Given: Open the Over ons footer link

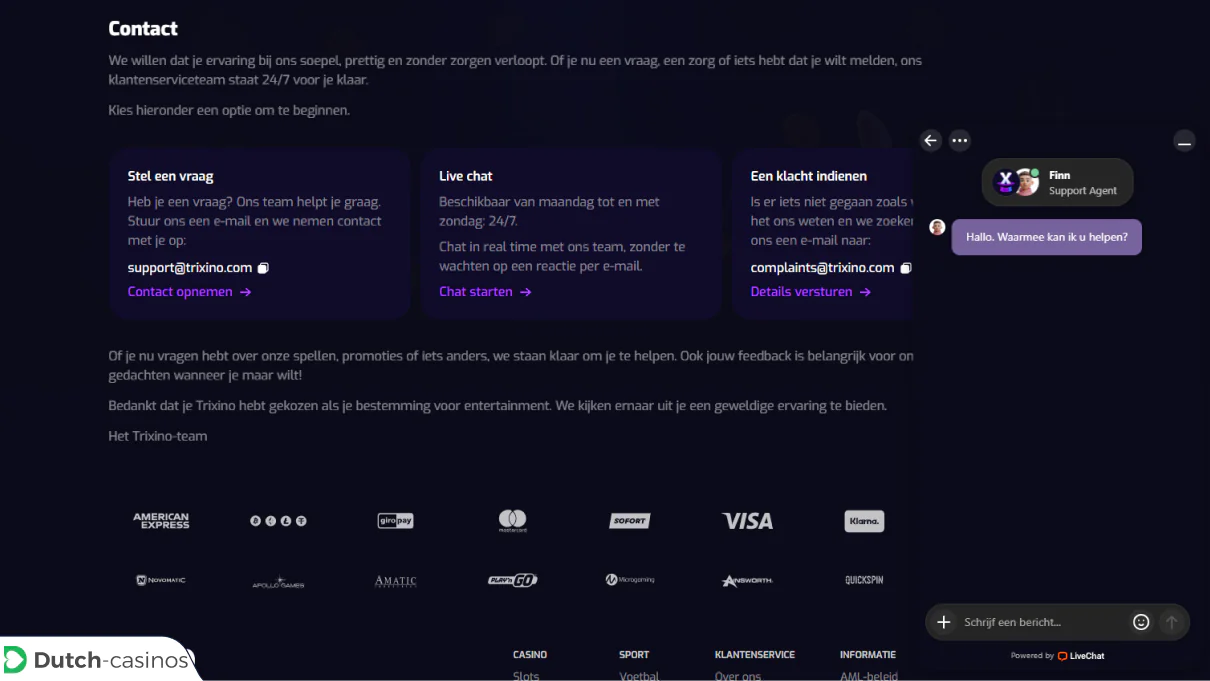Looking at the screenshot, I should coord(738,676).
